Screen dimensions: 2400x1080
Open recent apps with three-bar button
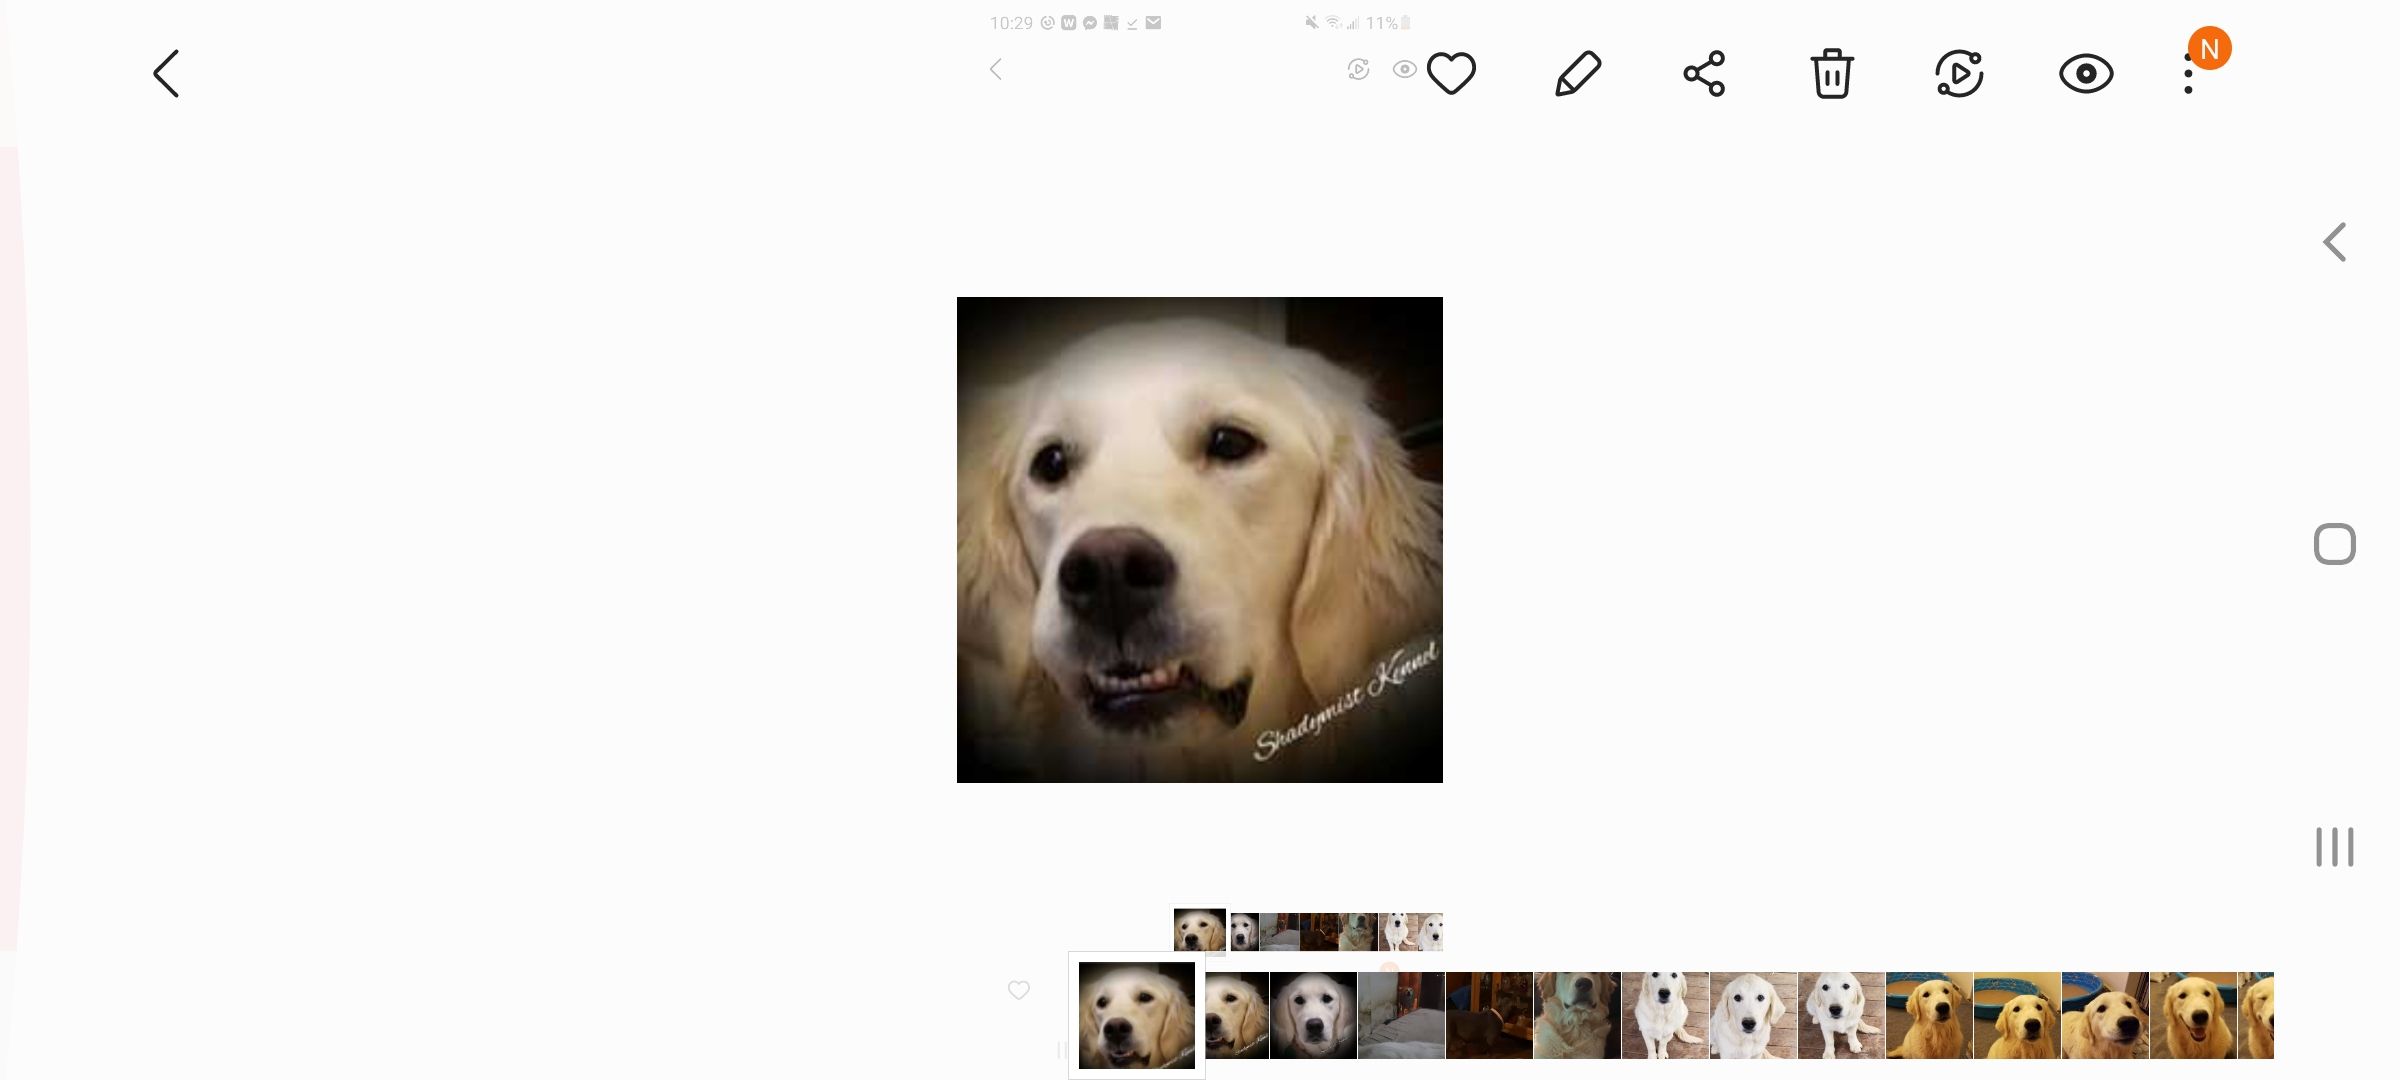[2335, 847]
